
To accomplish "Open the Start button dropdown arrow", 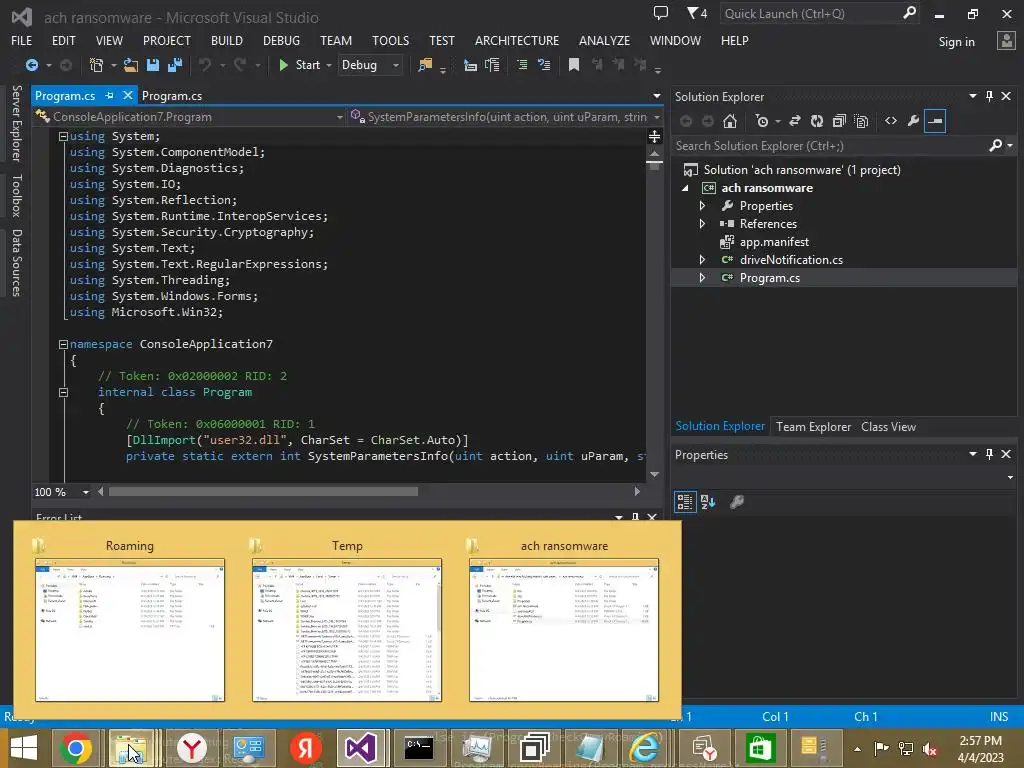I will (x=329, y=65).
